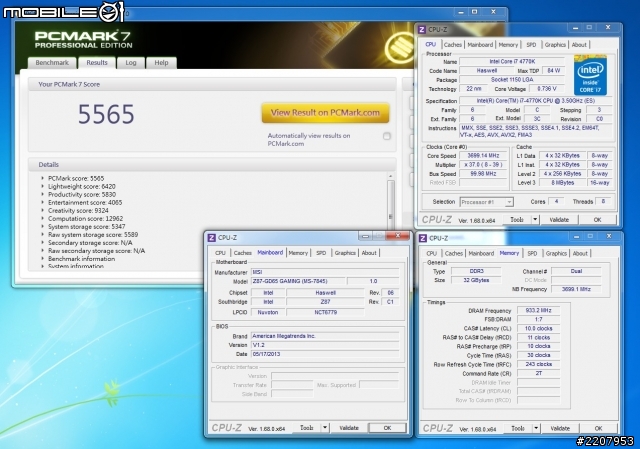Image resolution: width=640 pixels, height=449 pixels.
Task: Open Tools dropdown arrow in Mainboard CPU-Z window
Action: (325, 428)
